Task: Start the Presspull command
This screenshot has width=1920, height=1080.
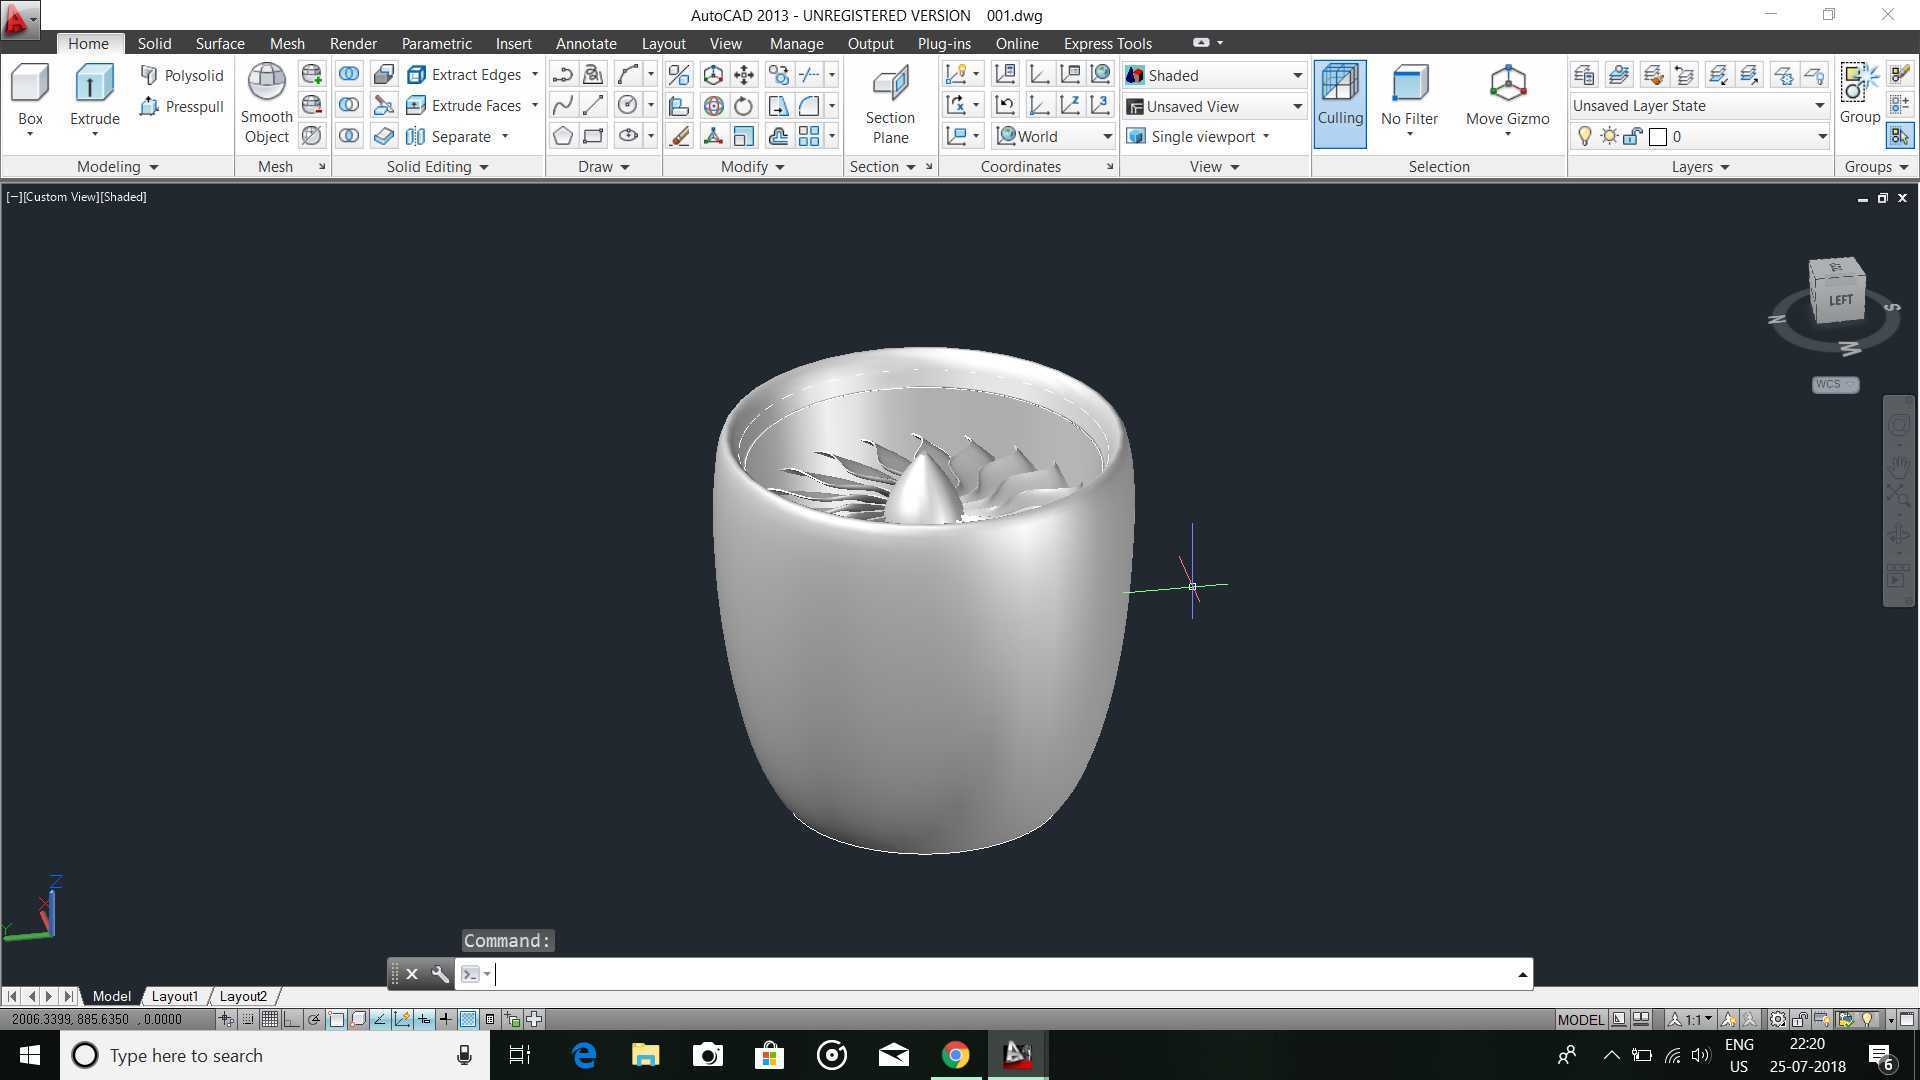Action: (x=182, y=106)
